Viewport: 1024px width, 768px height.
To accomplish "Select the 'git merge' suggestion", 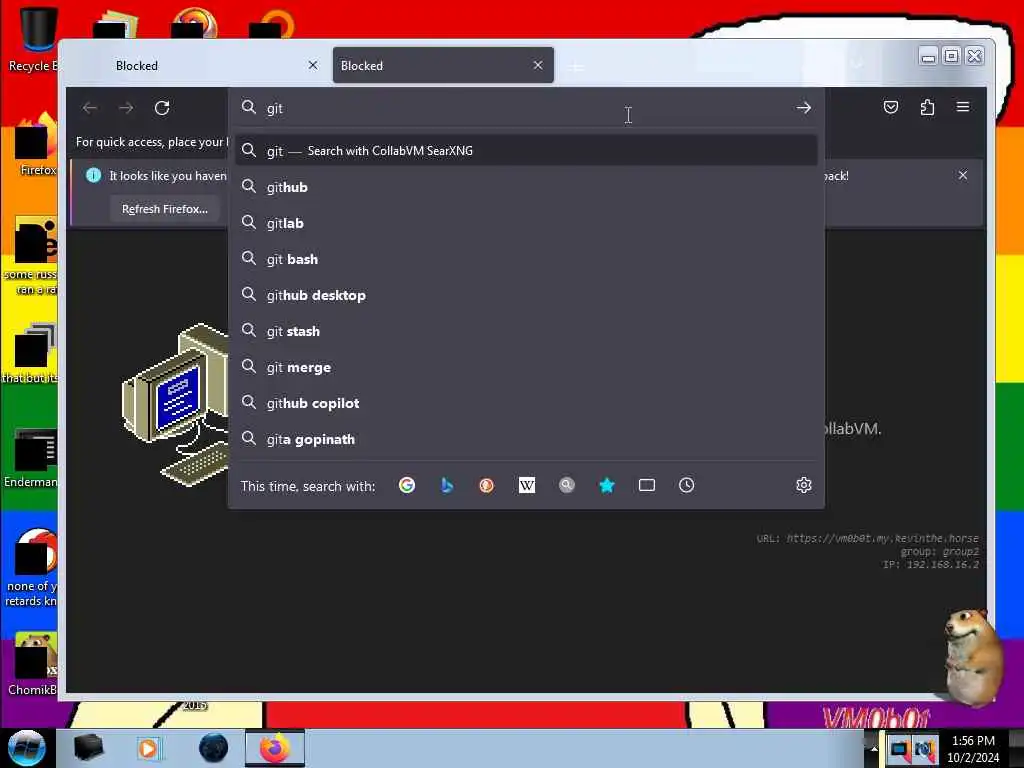I will point(526,367).
